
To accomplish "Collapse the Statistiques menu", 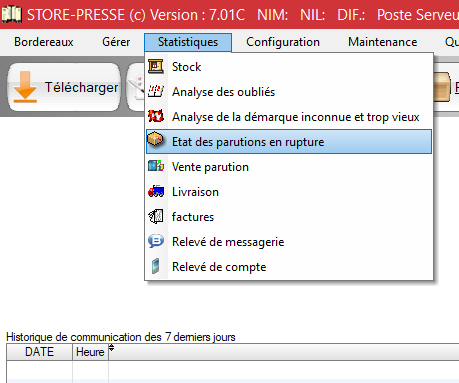I will tap(188, 42).
